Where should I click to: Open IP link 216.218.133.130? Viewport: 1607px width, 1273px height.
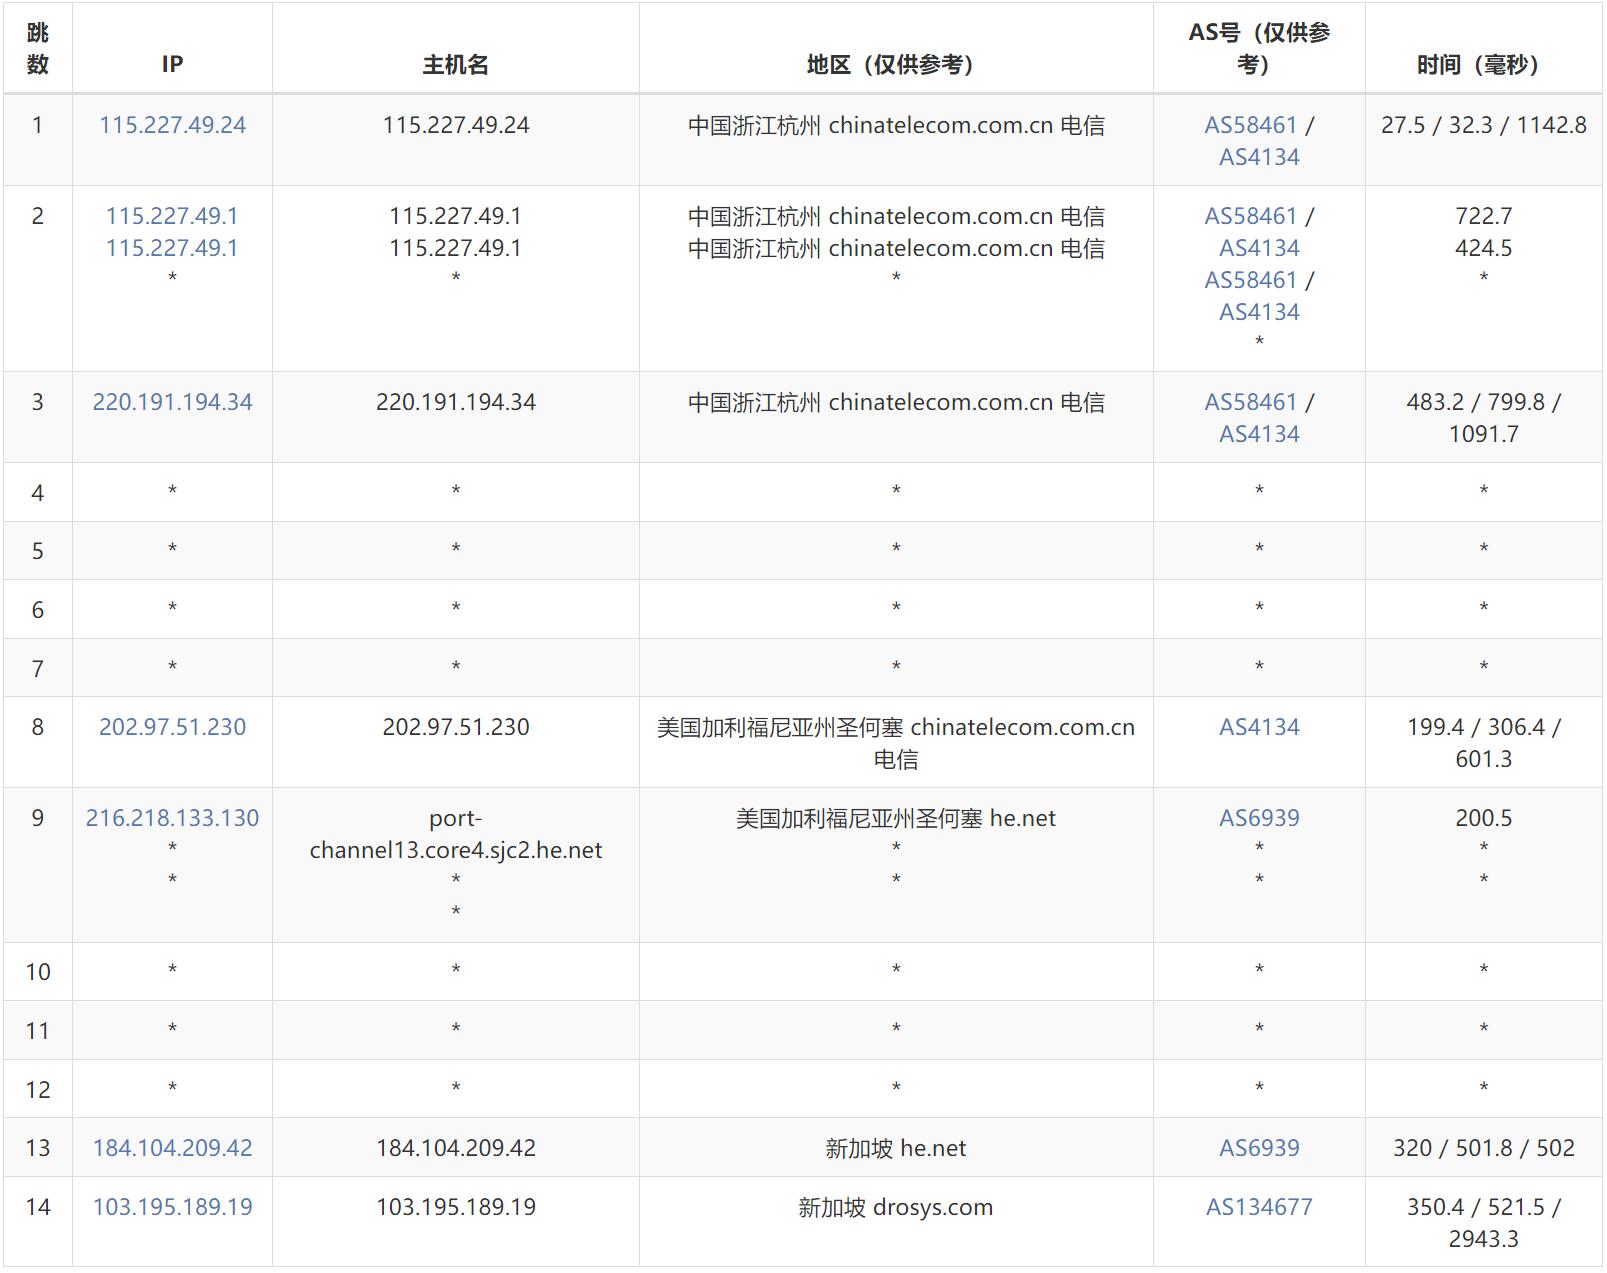coord(172,818)
